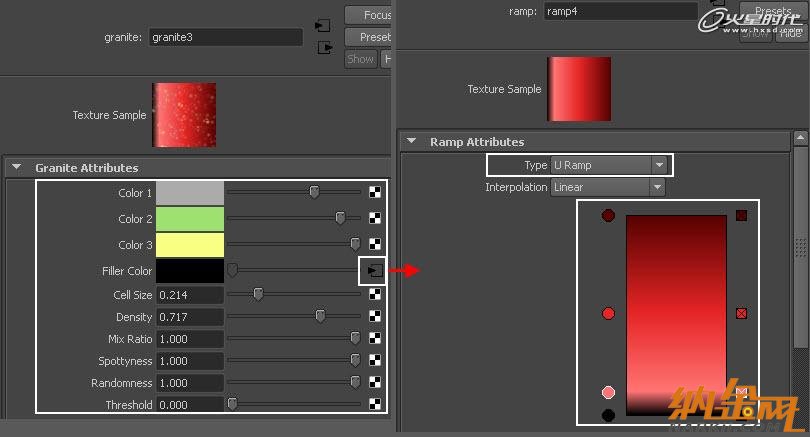This screenshot has height=437, width=810.
Task: Click the Color 1 gray swatch
Action: (x=190, y=193)
